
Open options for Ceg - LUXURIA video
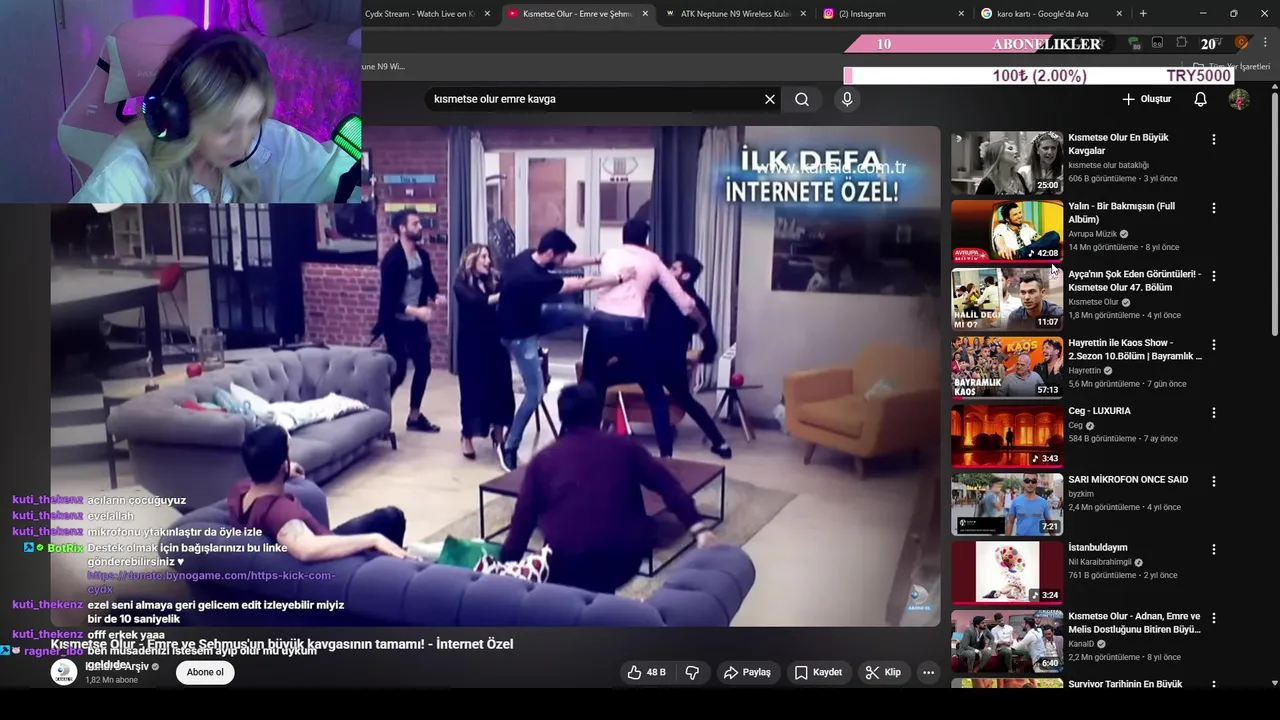1214,412
